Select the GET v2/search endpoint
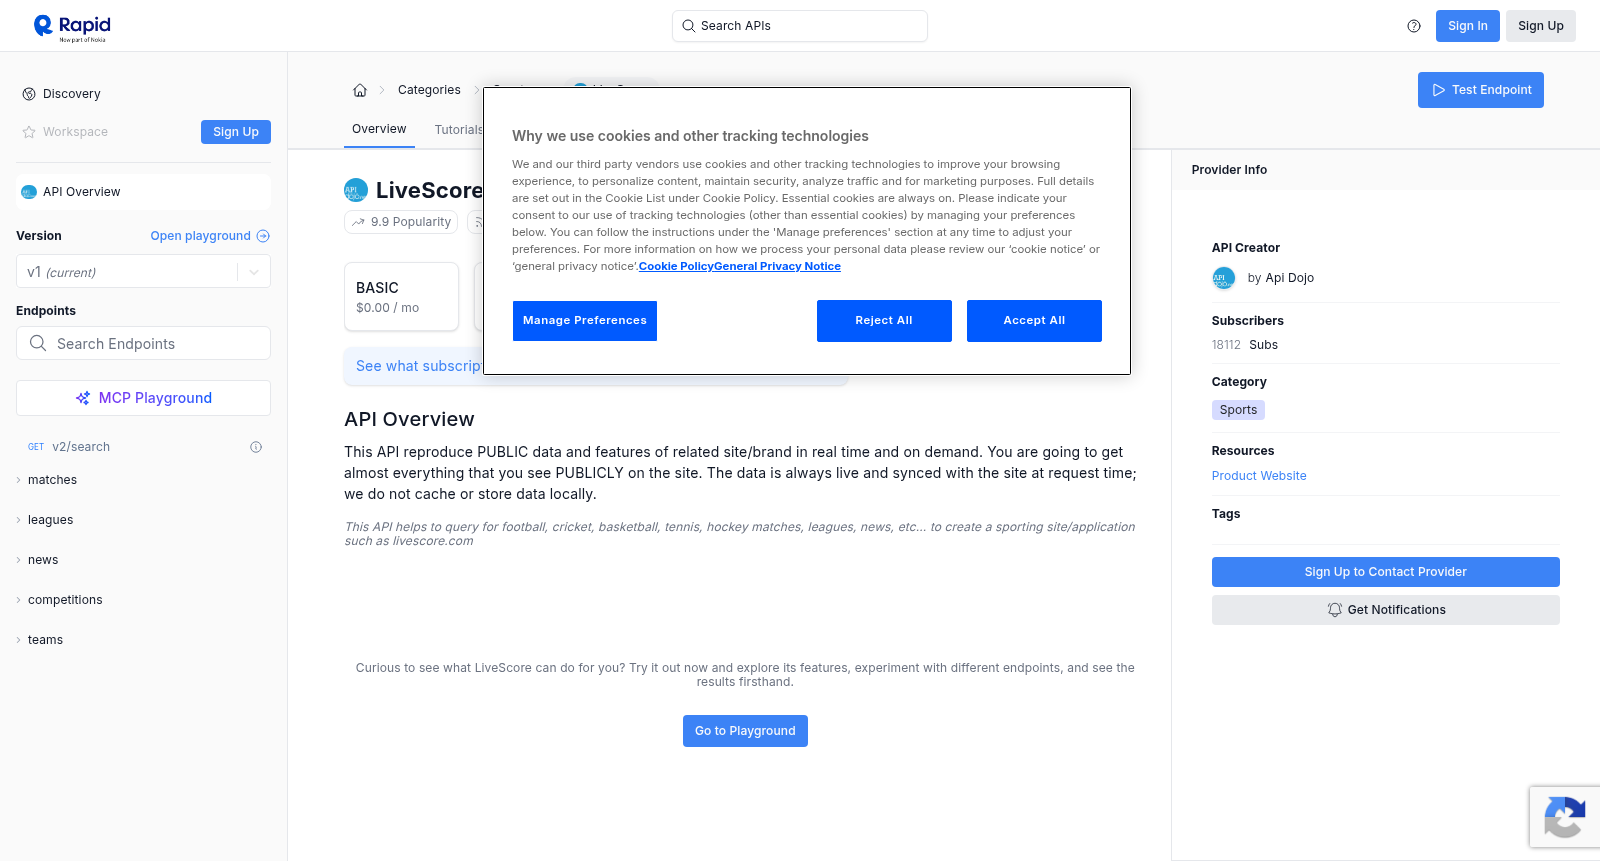 (x=143, y=447)
